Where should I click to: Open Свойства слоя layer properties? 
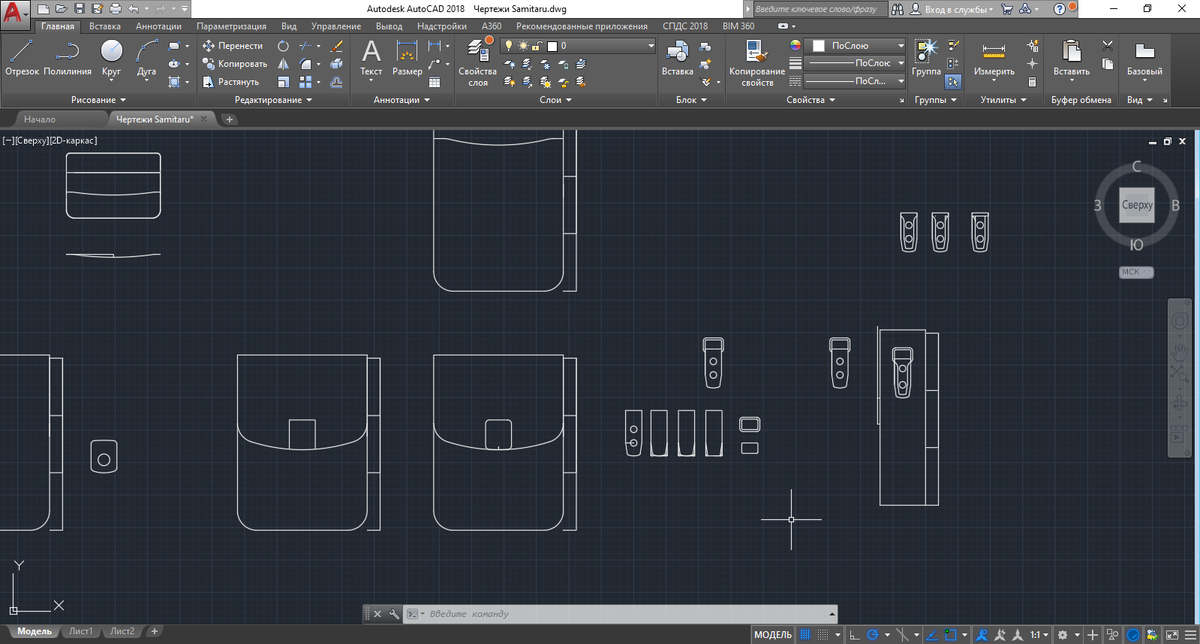click(x=478, y=62)
